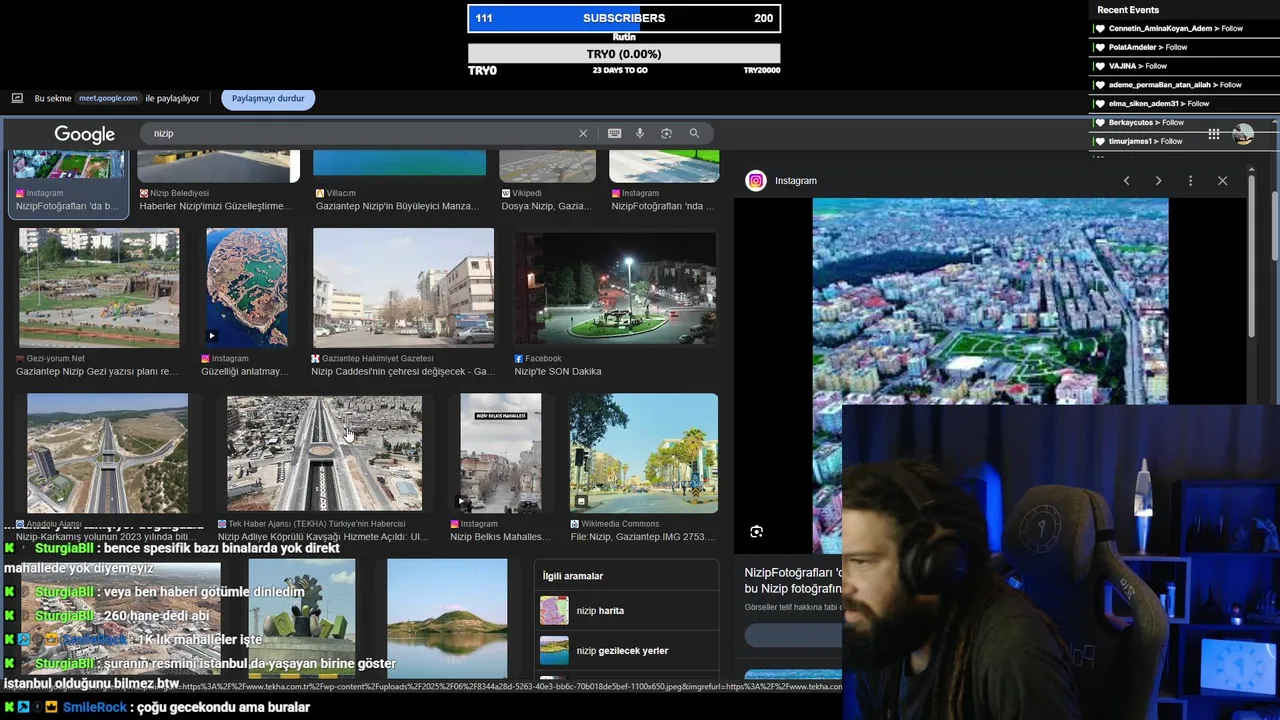Open the Wikimedia Commons palm street thumbnail
Viewport: 1280px width, 720px height.
click(644, 453)
